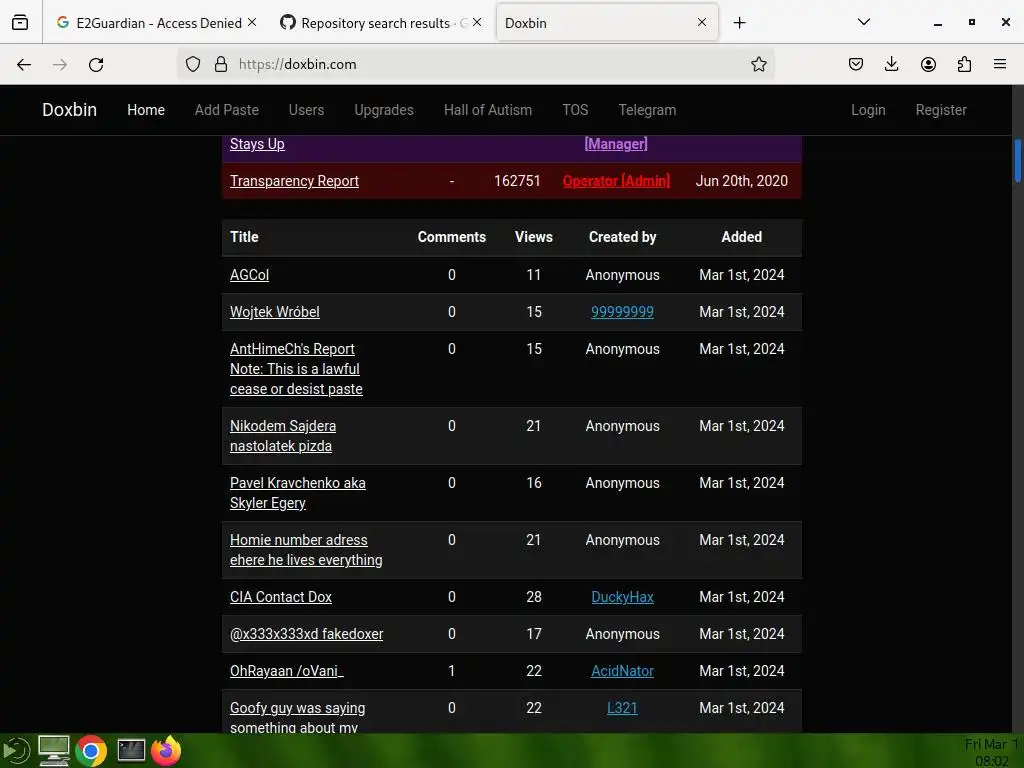
Task: Click the Login link
Action: point(868,110)
